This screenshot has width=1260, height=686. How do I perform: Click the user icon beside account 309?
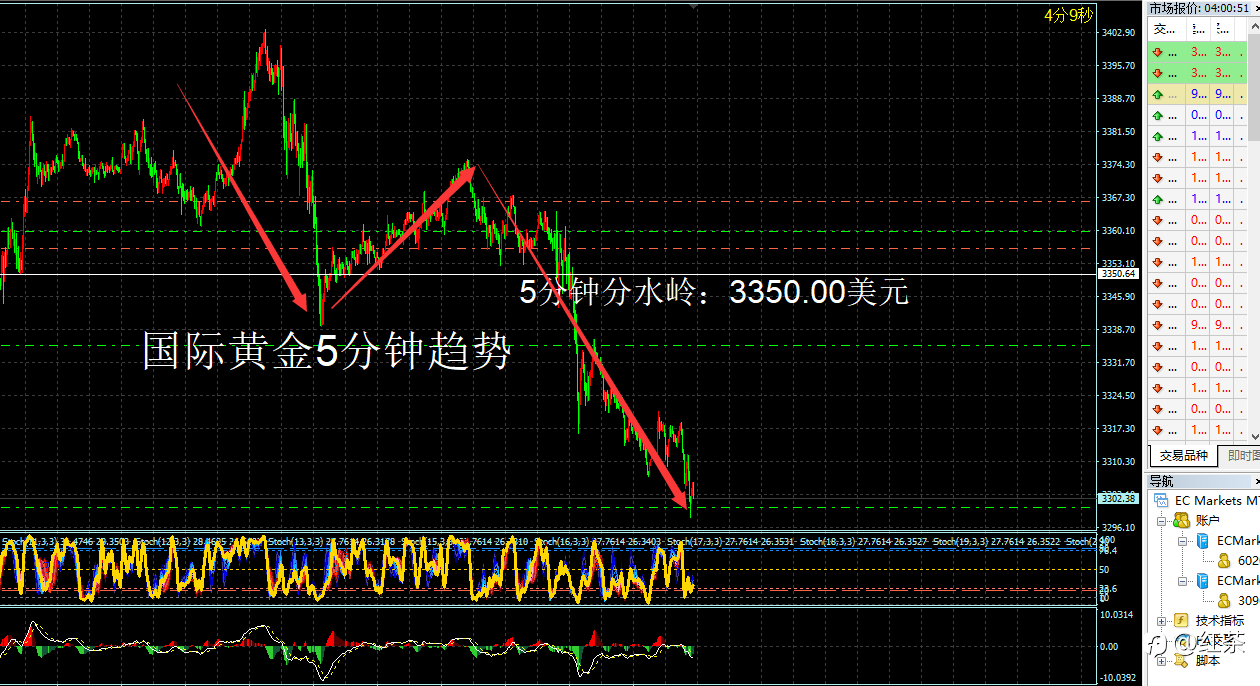(1223, 600)
